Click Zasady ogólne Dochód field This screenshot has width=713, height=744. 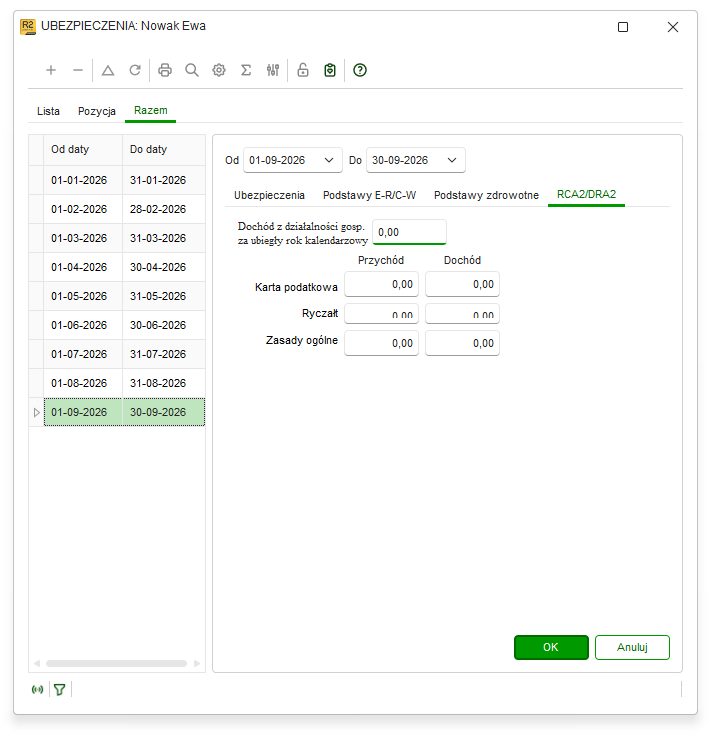[x=463, y=343]
